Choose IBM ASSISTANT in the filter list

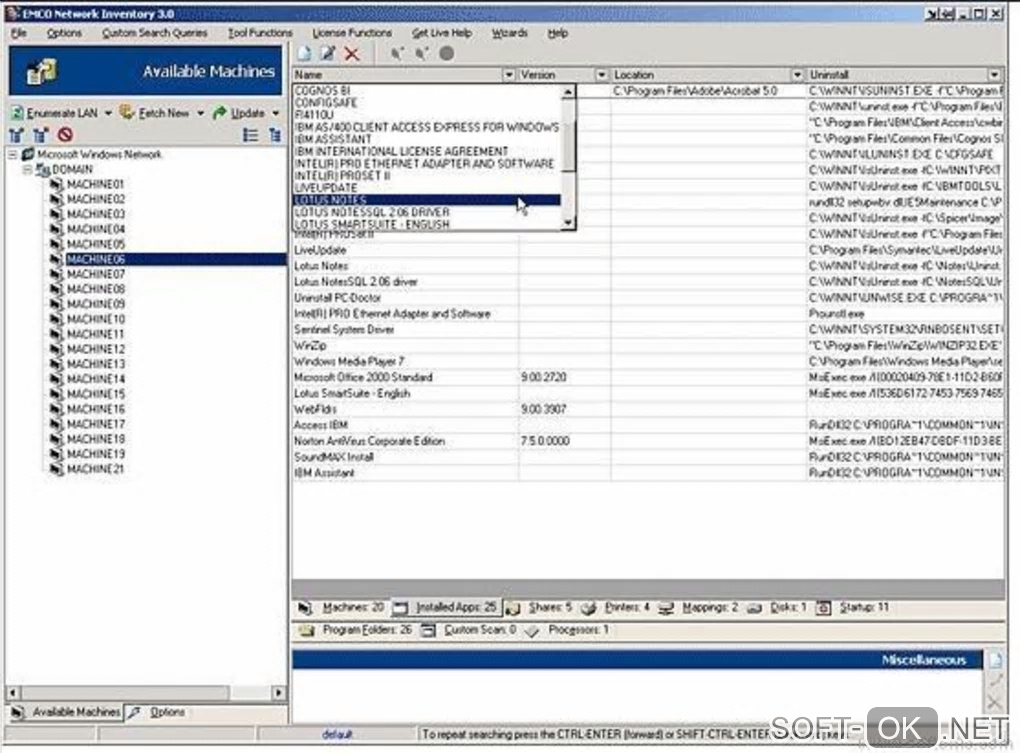(427, 139)
